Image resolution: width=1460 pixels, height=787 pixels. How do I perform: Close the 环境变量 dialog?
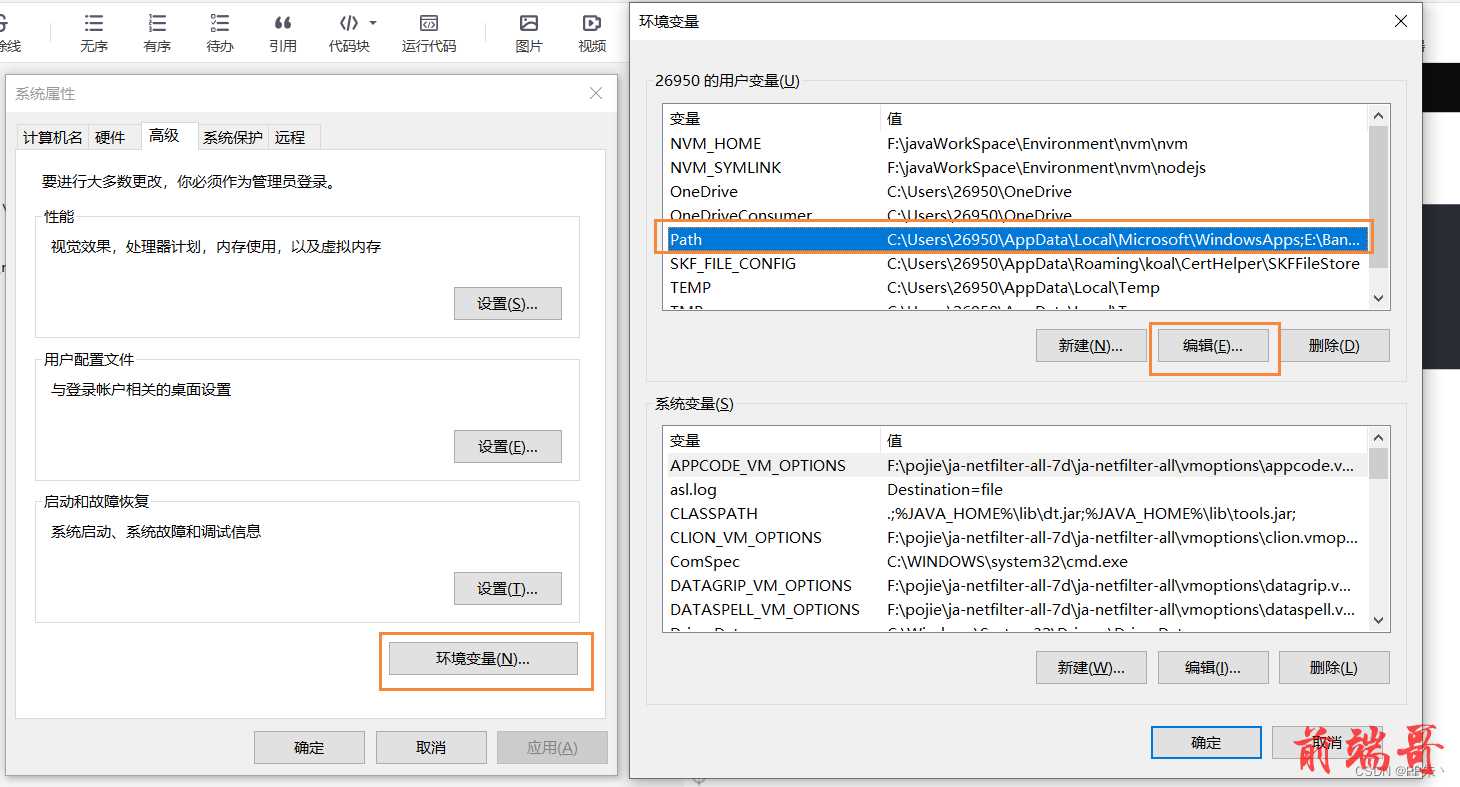pyautogui.click(x=1401, y=21)
